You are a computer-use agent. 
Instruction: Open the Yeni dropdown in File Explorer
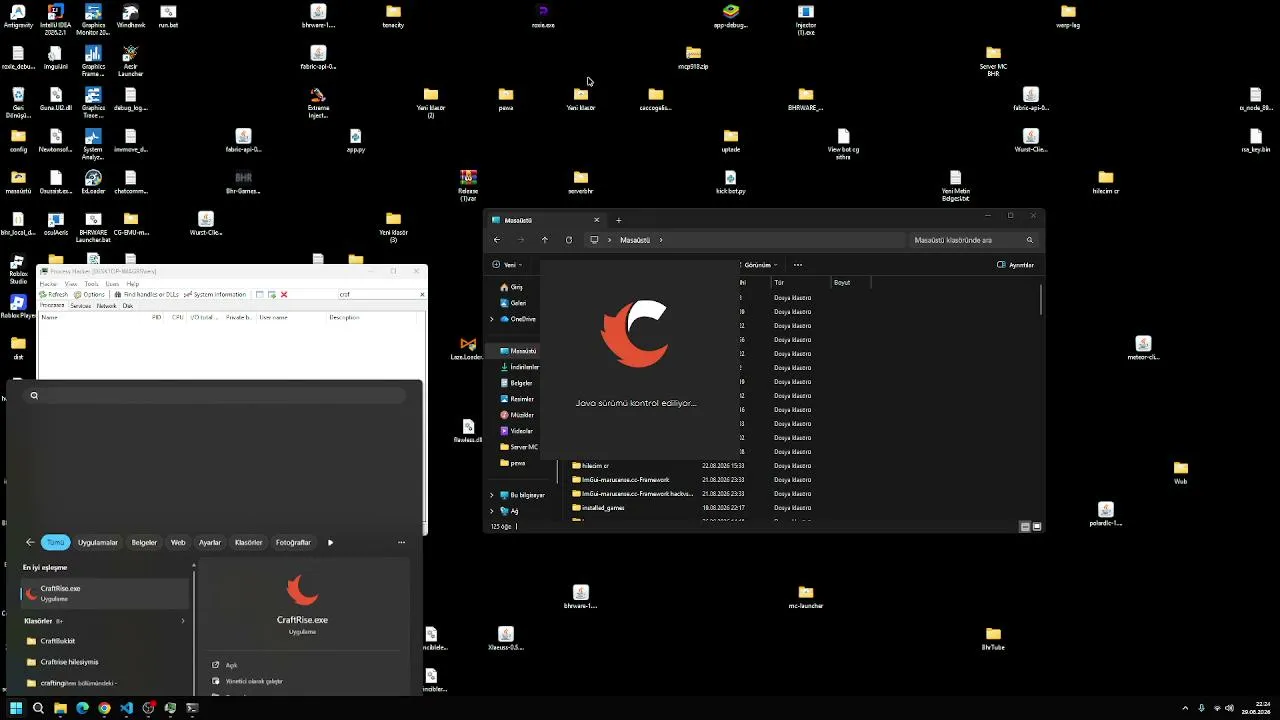pos(509,265)
